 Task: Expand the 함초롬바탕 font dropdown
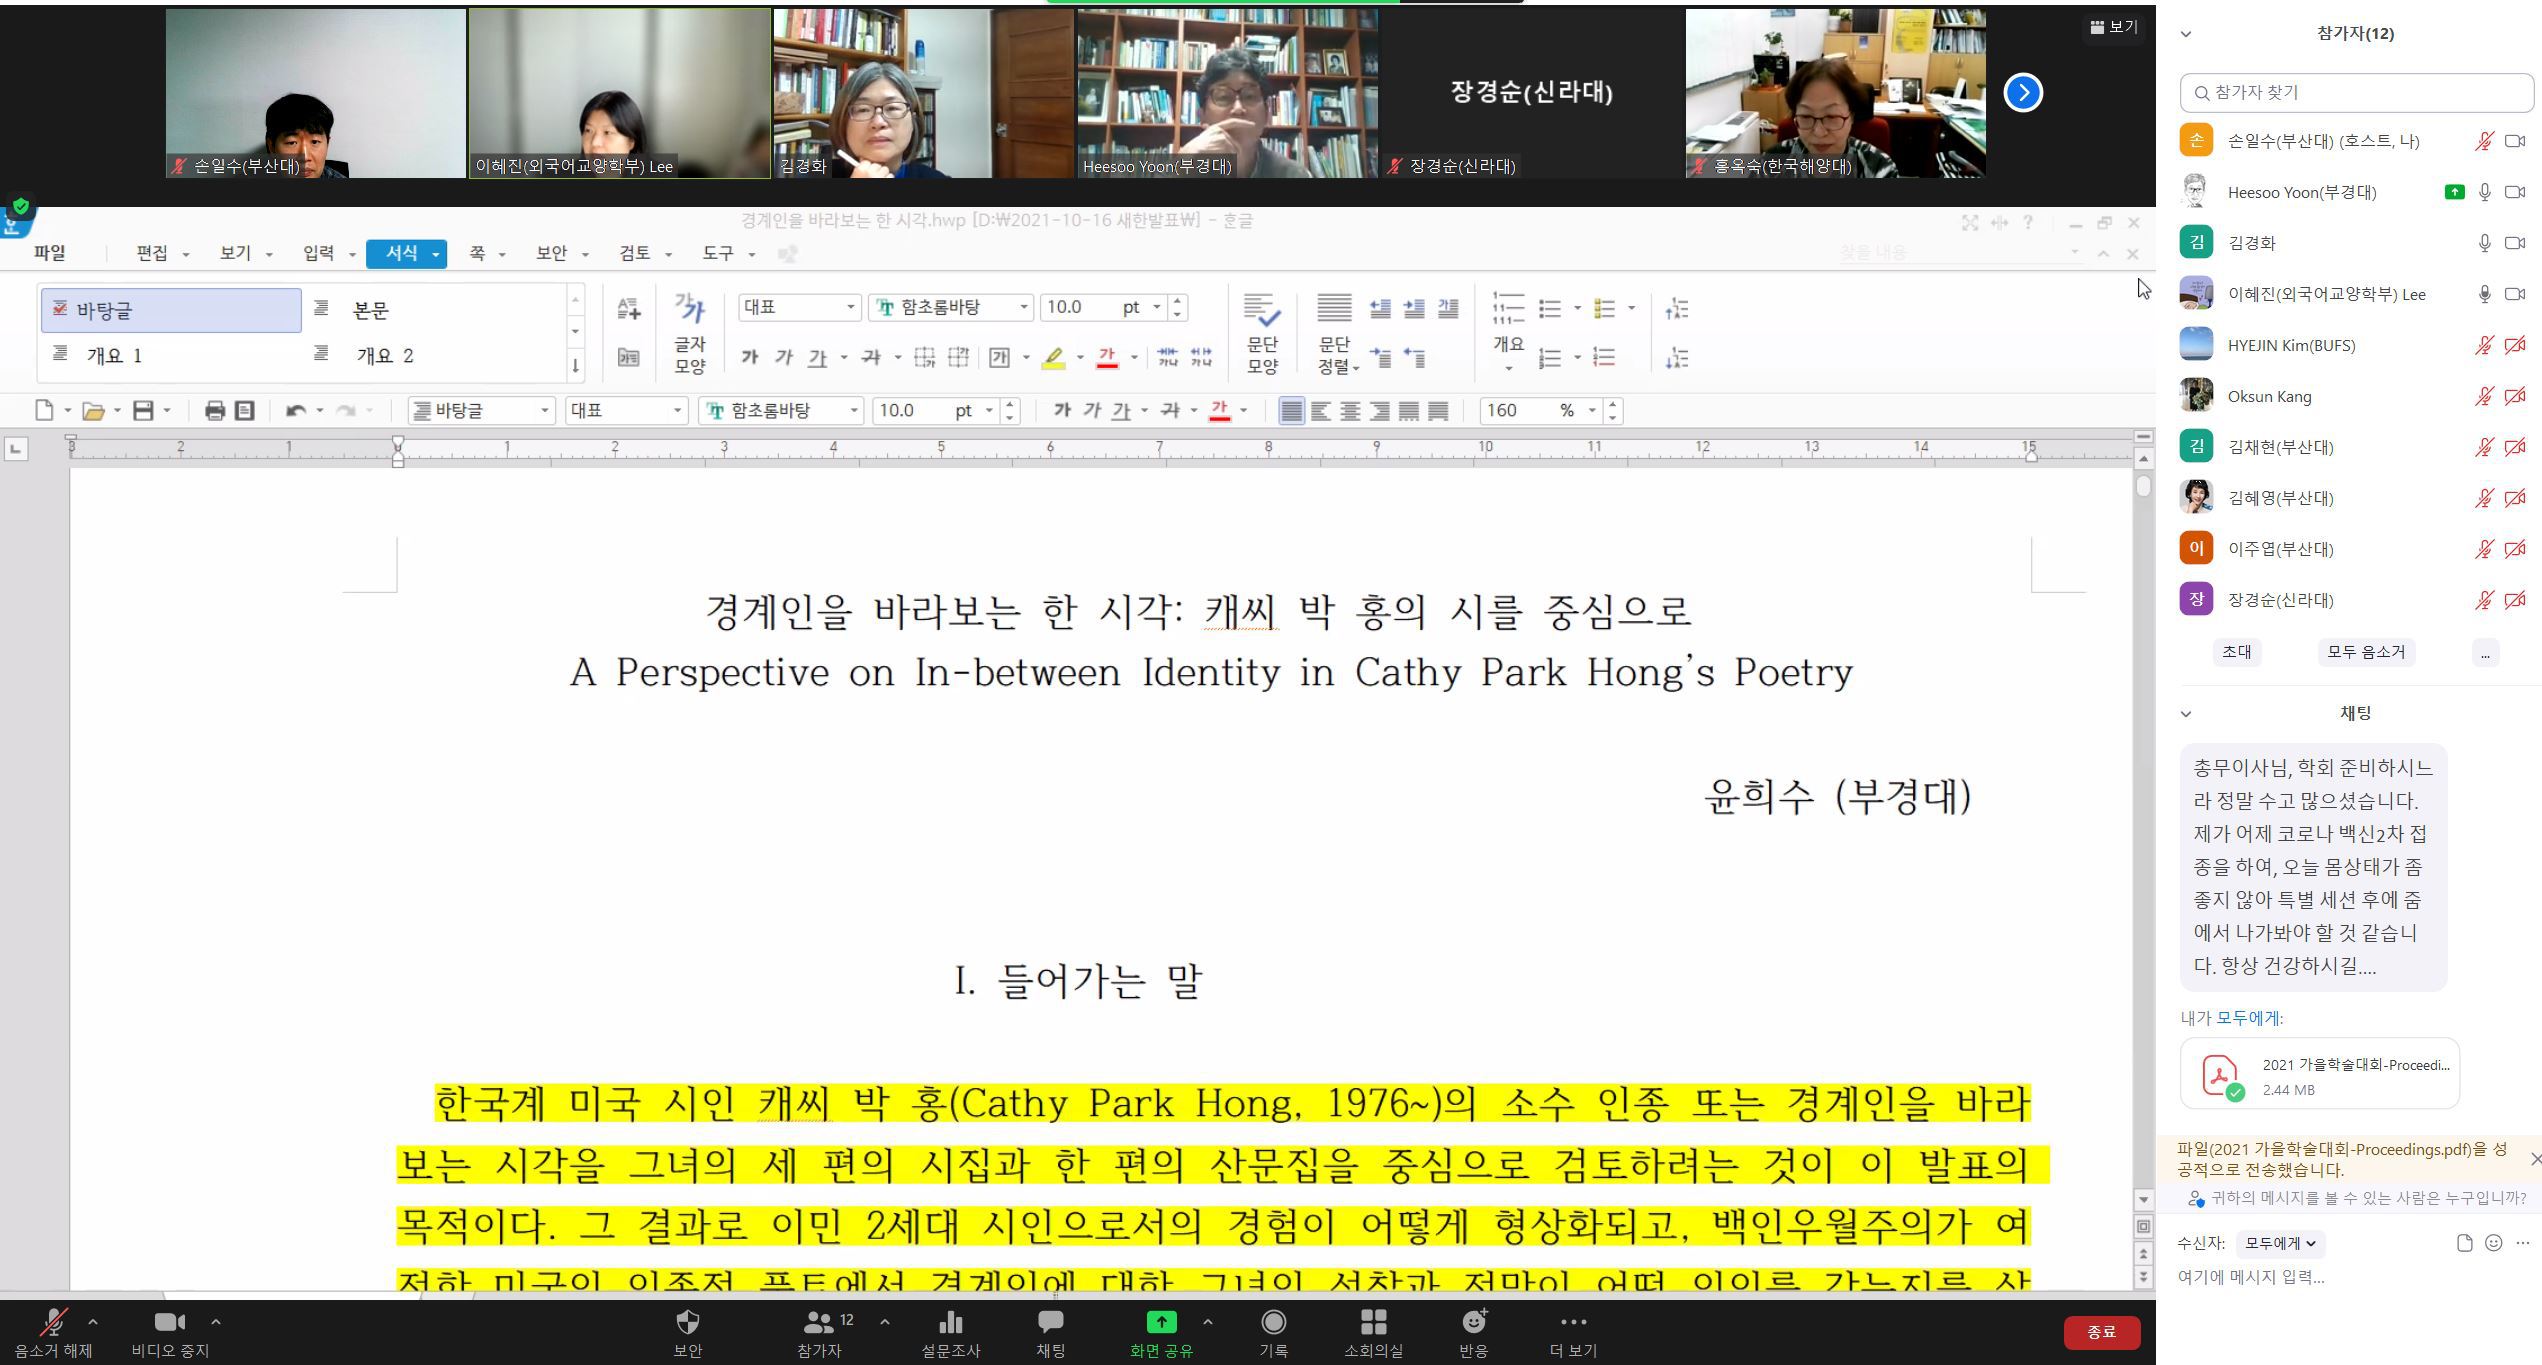click(1024, 308)
